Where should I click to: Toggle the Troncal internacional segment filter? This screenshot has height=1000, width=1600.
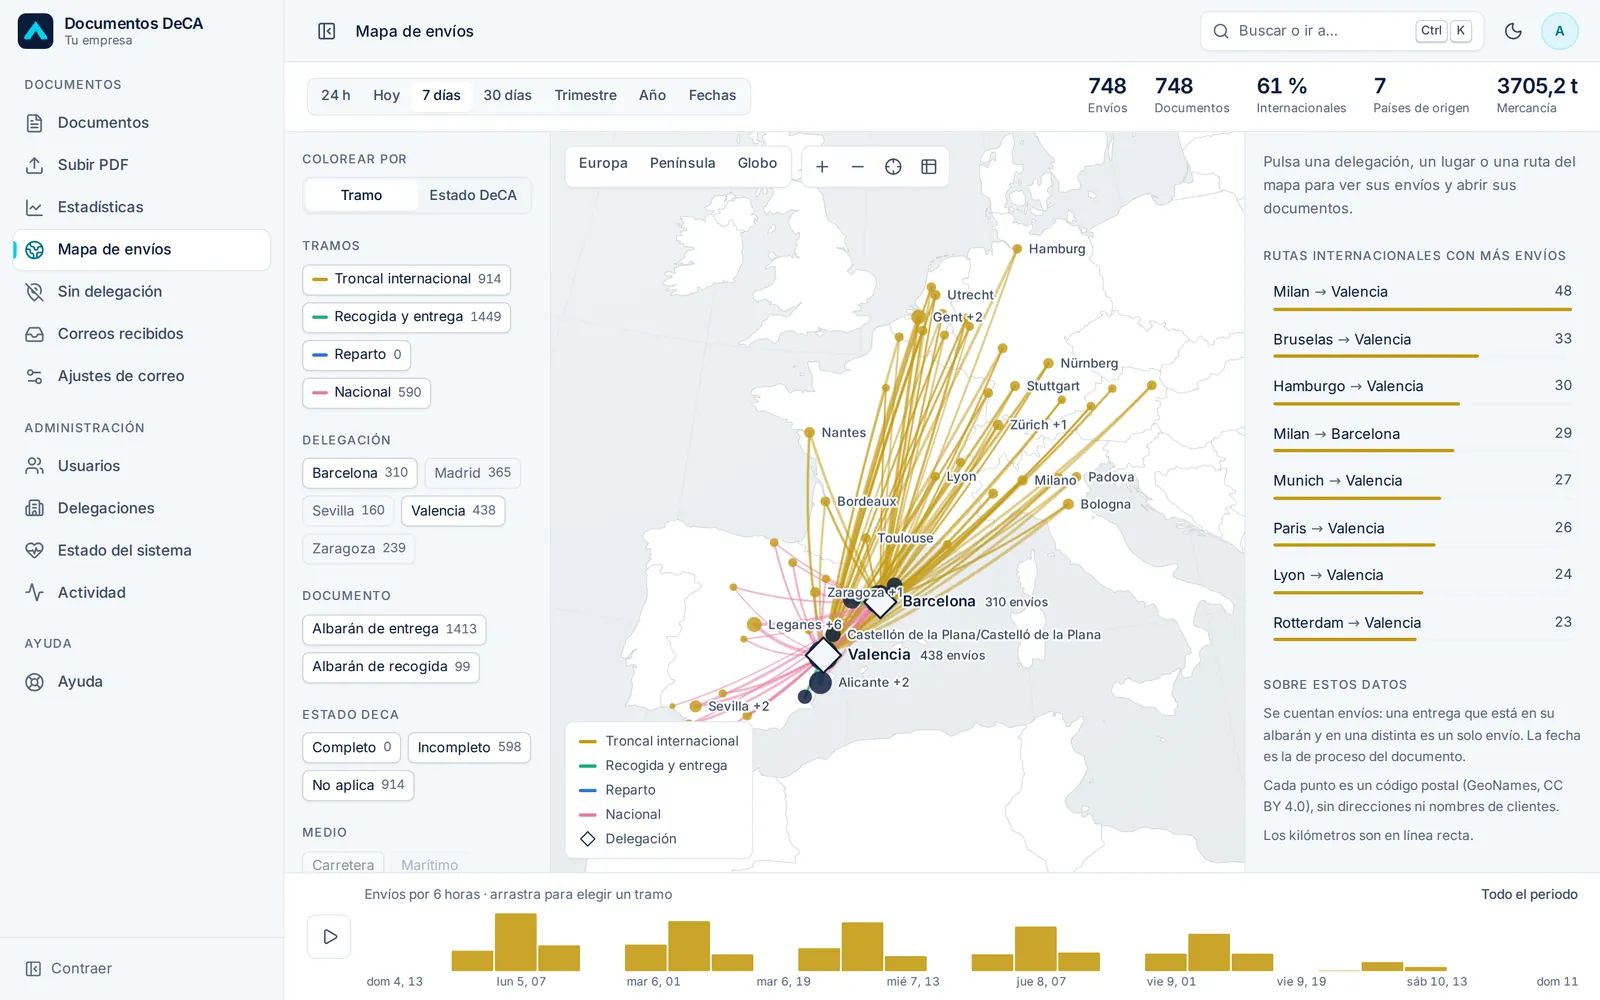(x=406, y=279)
